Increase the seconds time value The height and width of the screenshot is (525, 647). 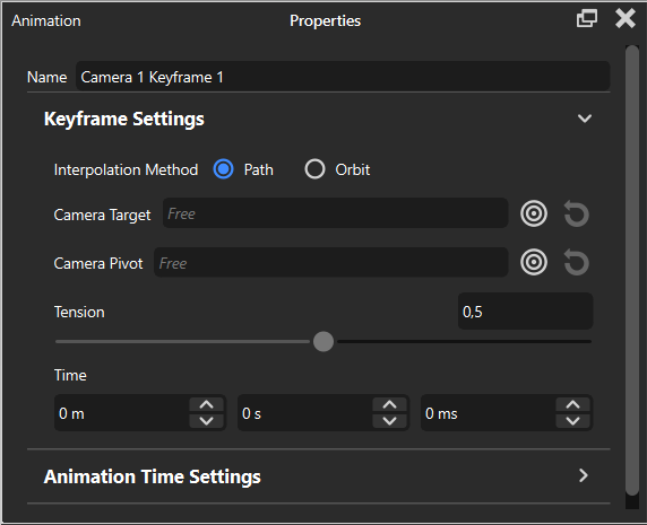(389, 405)
